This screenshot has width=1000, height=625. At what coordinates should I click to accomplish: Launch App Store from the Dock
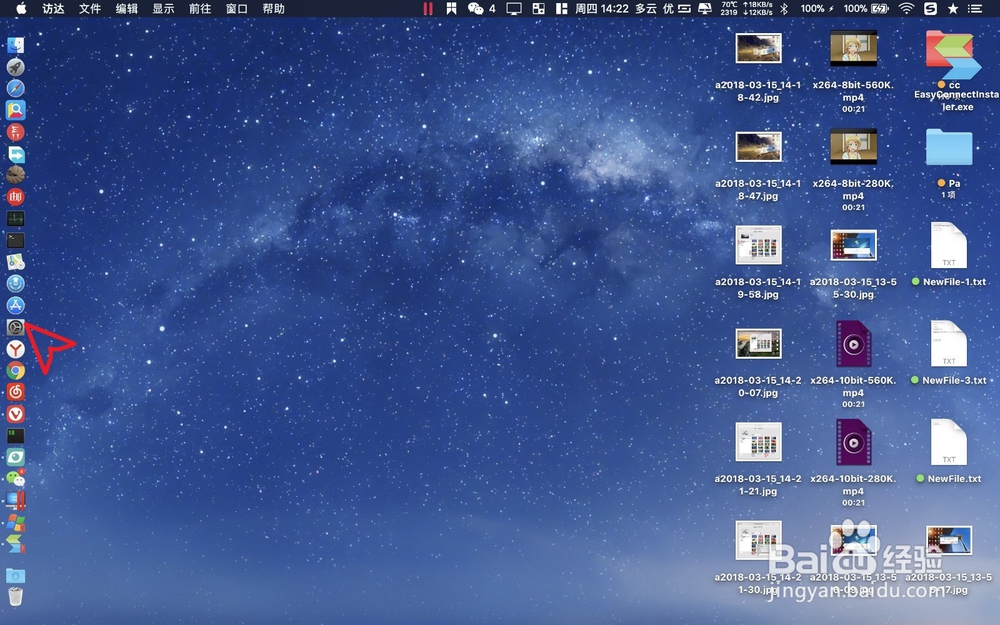click(x=15, y=305)
